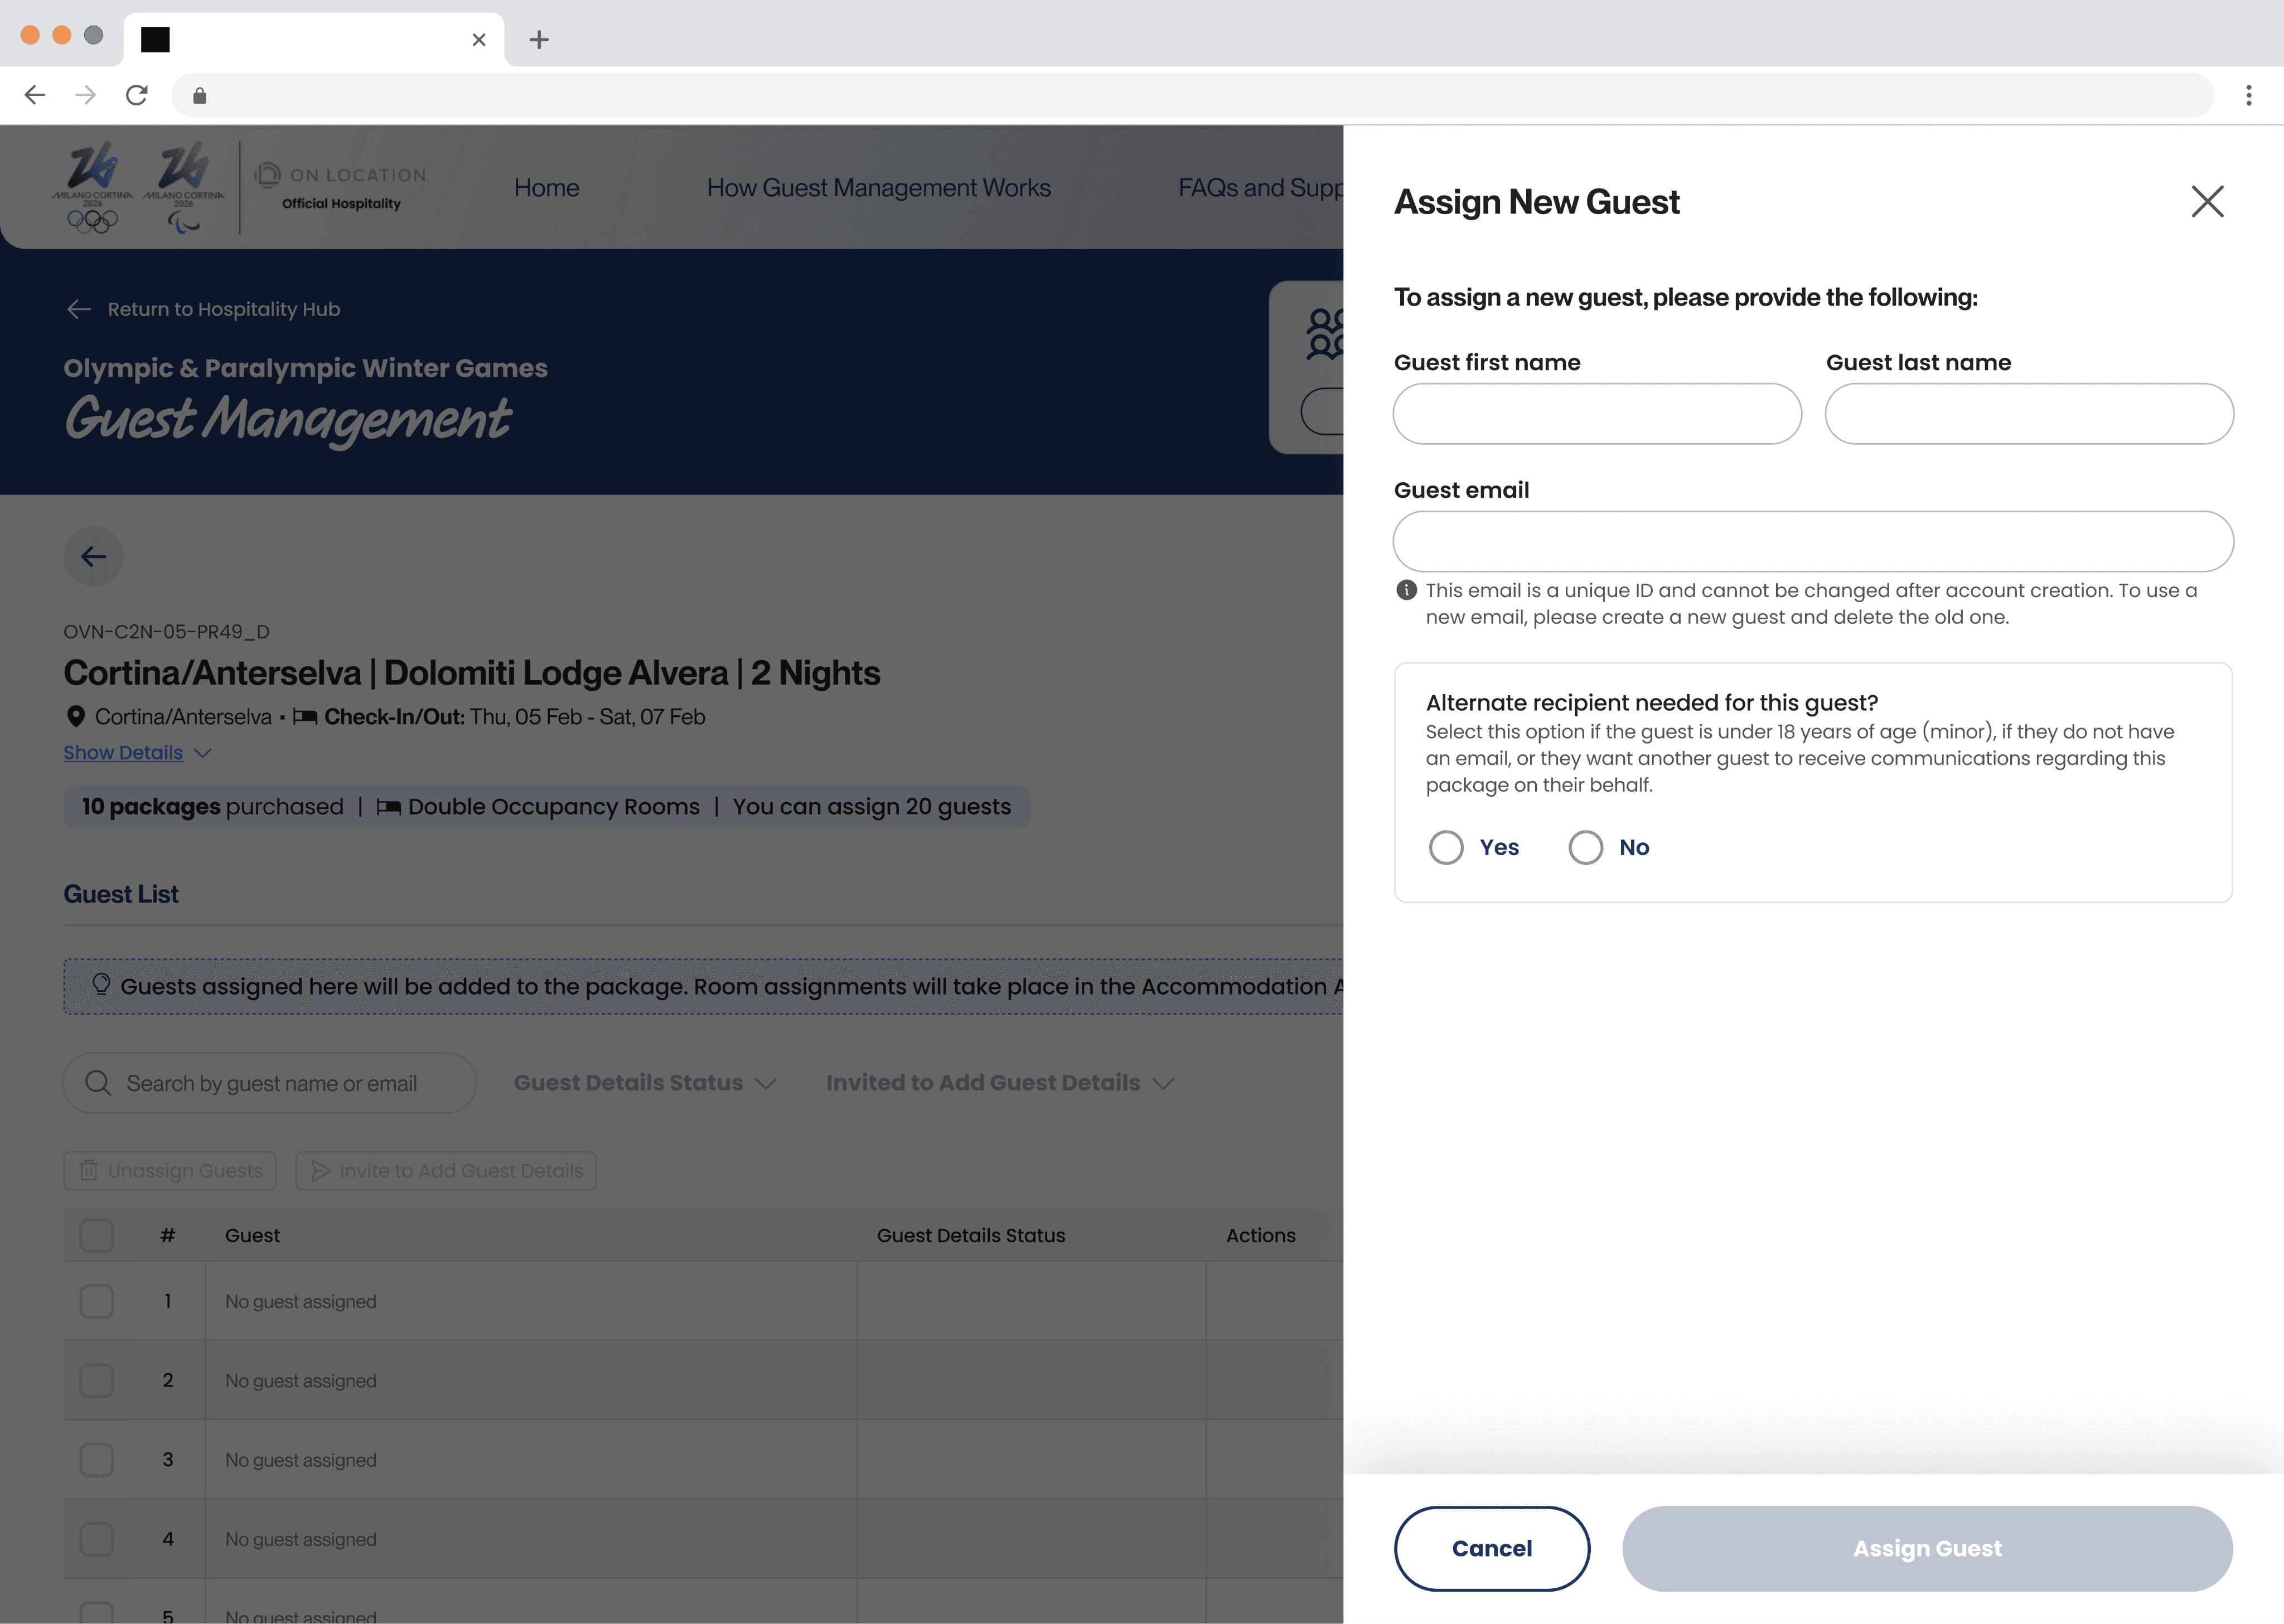Check the checkbox for guest row 1
2284x1624 pixels.
coord(97,1301)
